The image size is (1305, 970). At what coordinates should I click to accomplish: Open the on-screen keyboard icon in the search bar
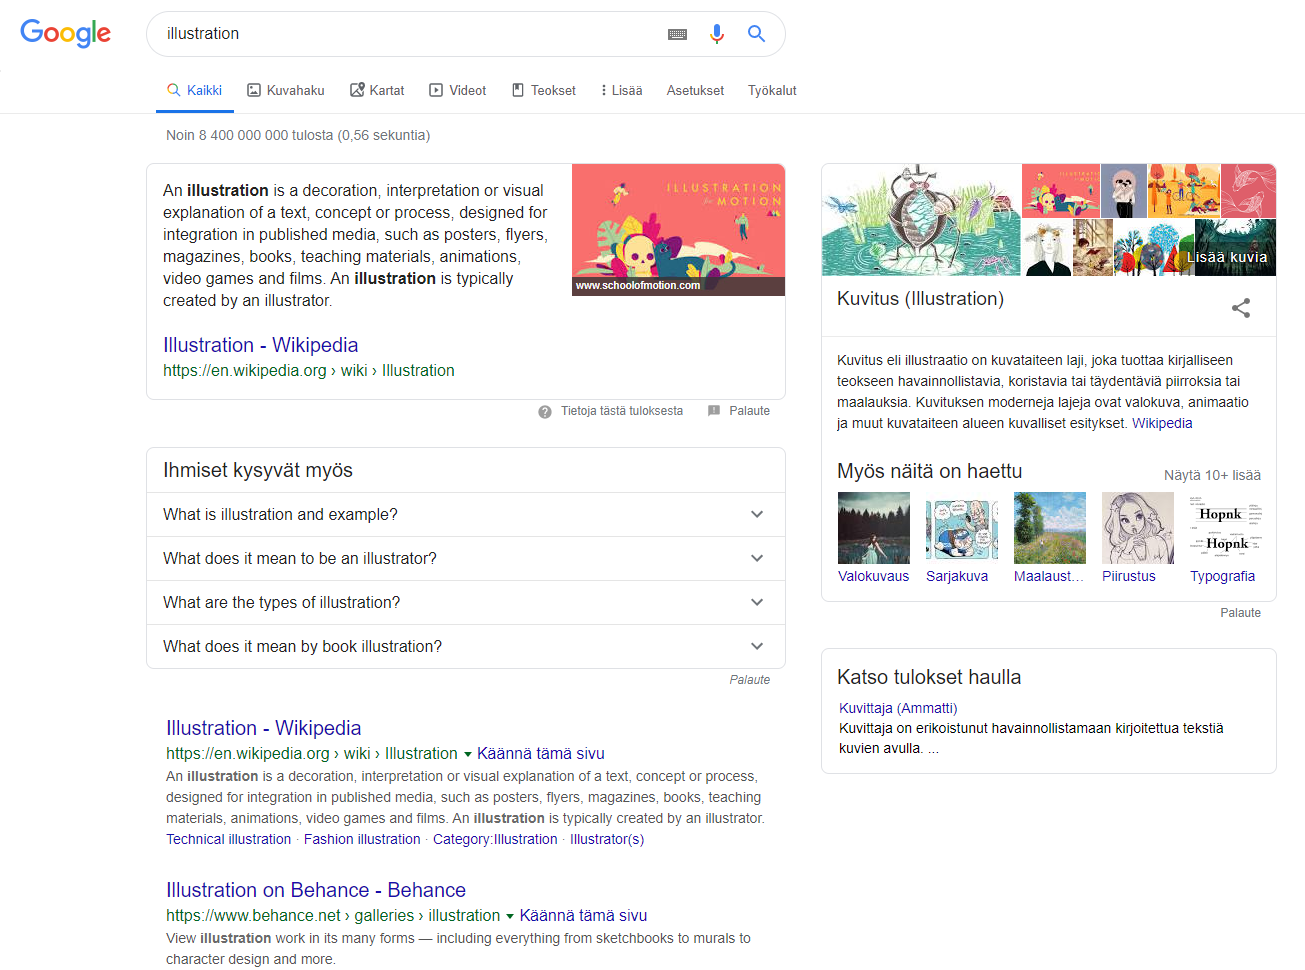(x=677, y=34)
